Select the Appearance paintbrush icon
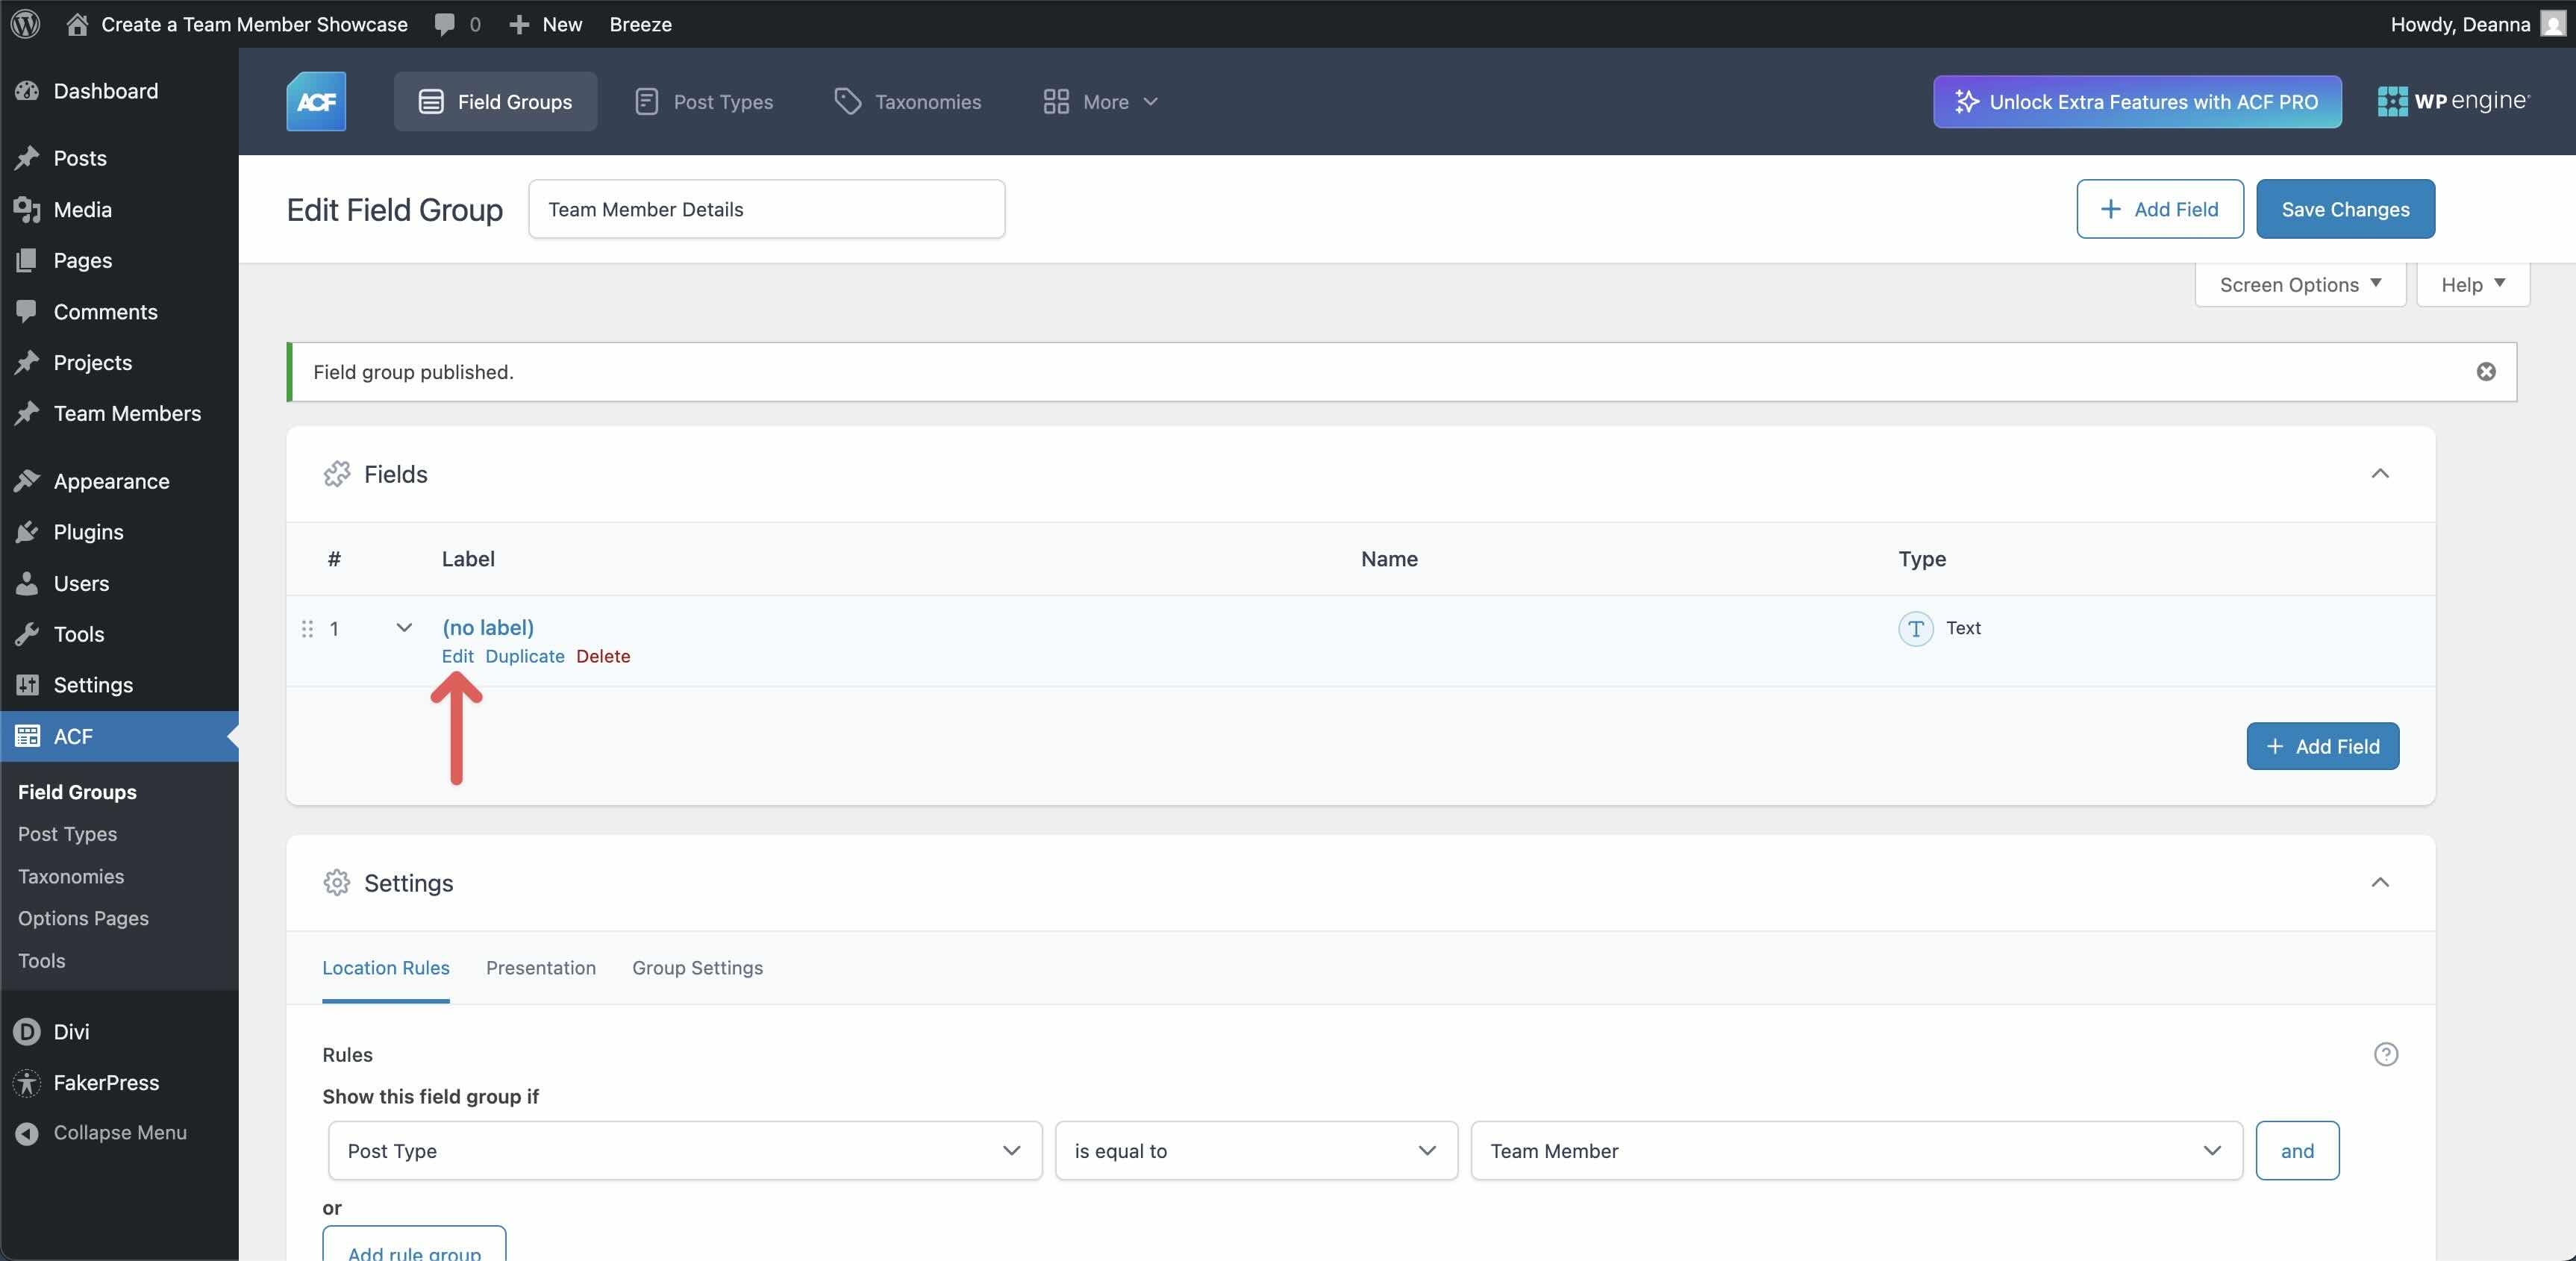This screenshot has width=2576, height=1261. point(27,480)
